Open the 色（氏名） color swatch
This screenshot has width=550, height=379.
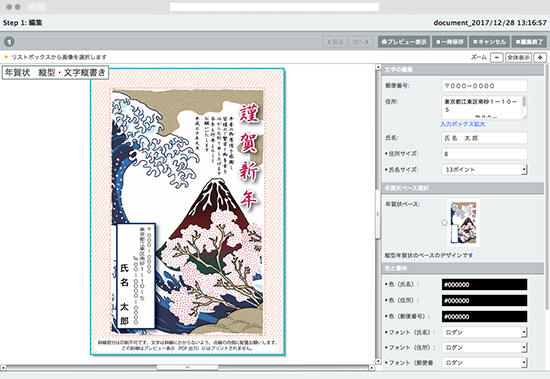pos(484,285)
